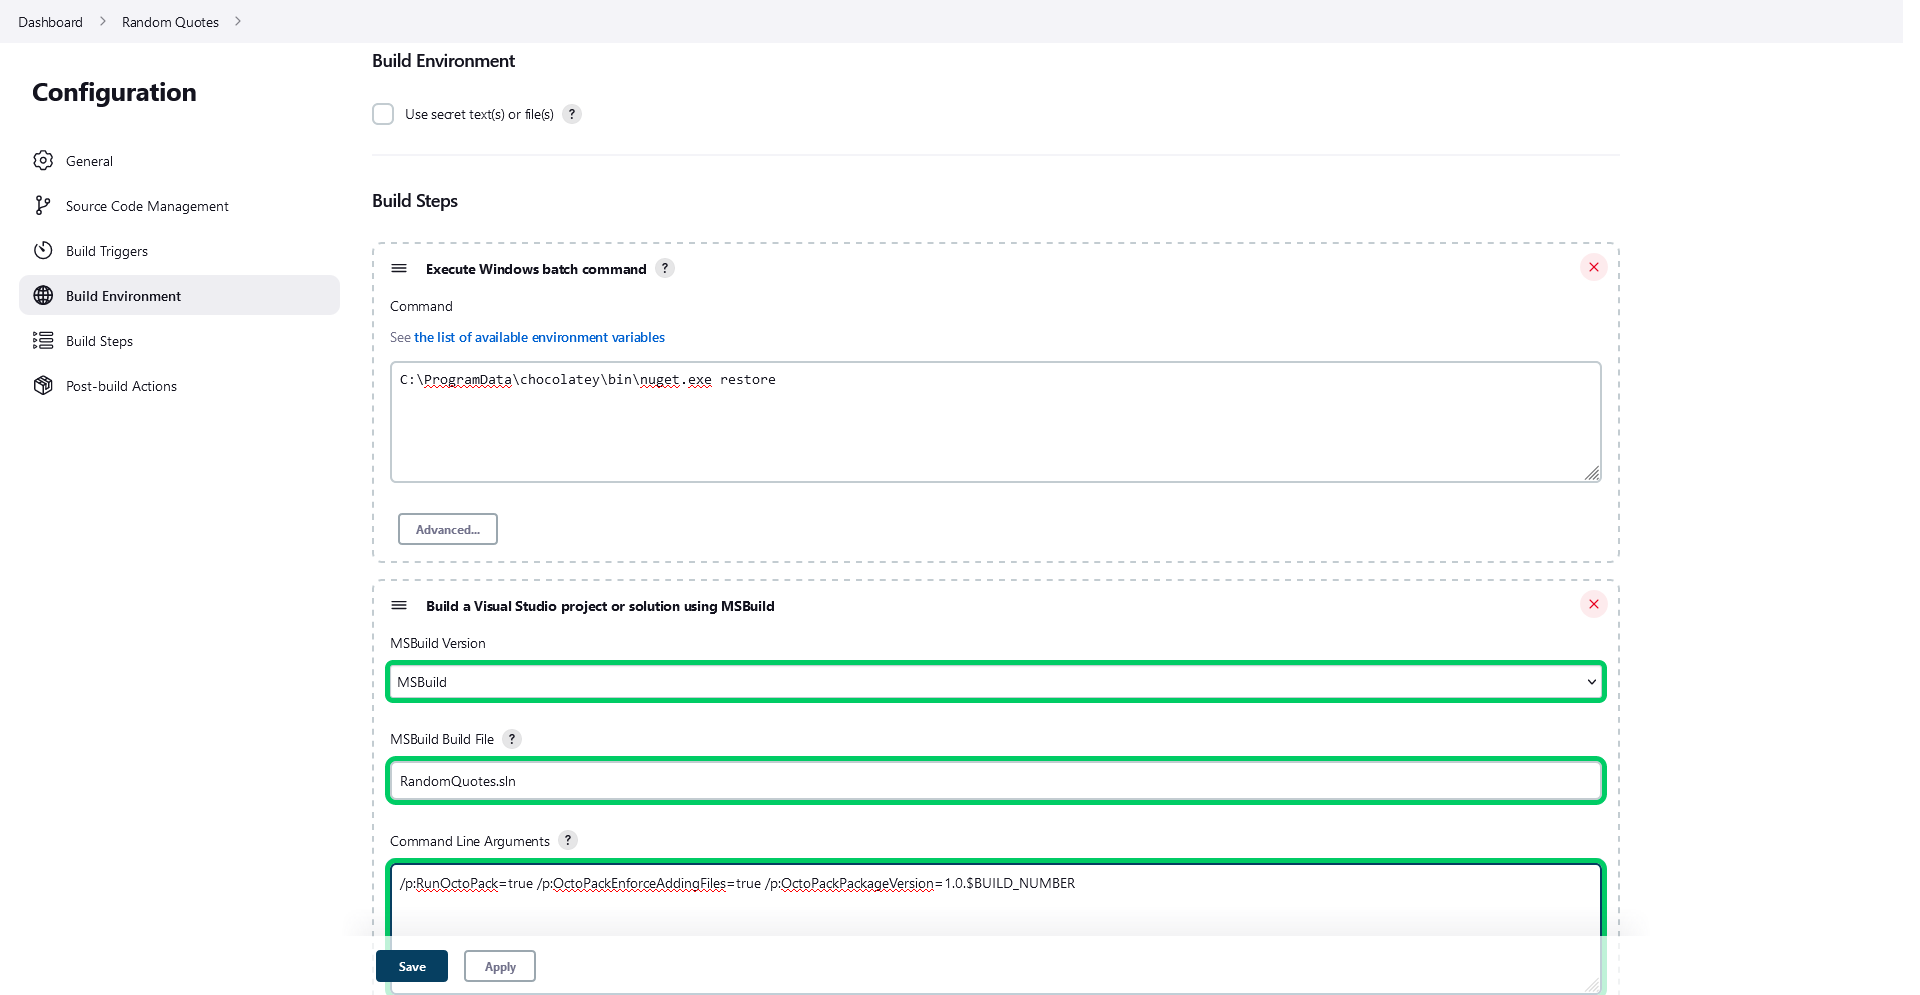Grab the drag handle of the MSBuild step
Image resolution: width=1920 pixels, height=995 pixels.
[399, 605]
